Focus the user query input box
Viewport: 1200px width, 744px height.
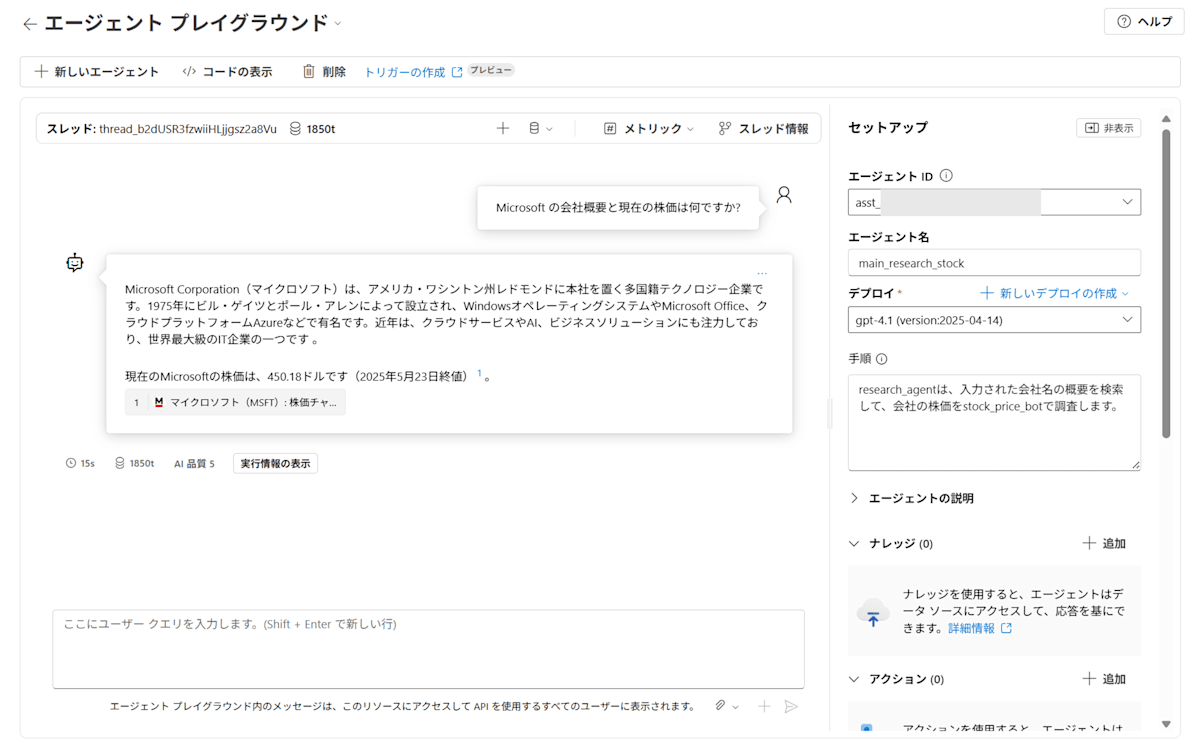click(x=428, y=649)
